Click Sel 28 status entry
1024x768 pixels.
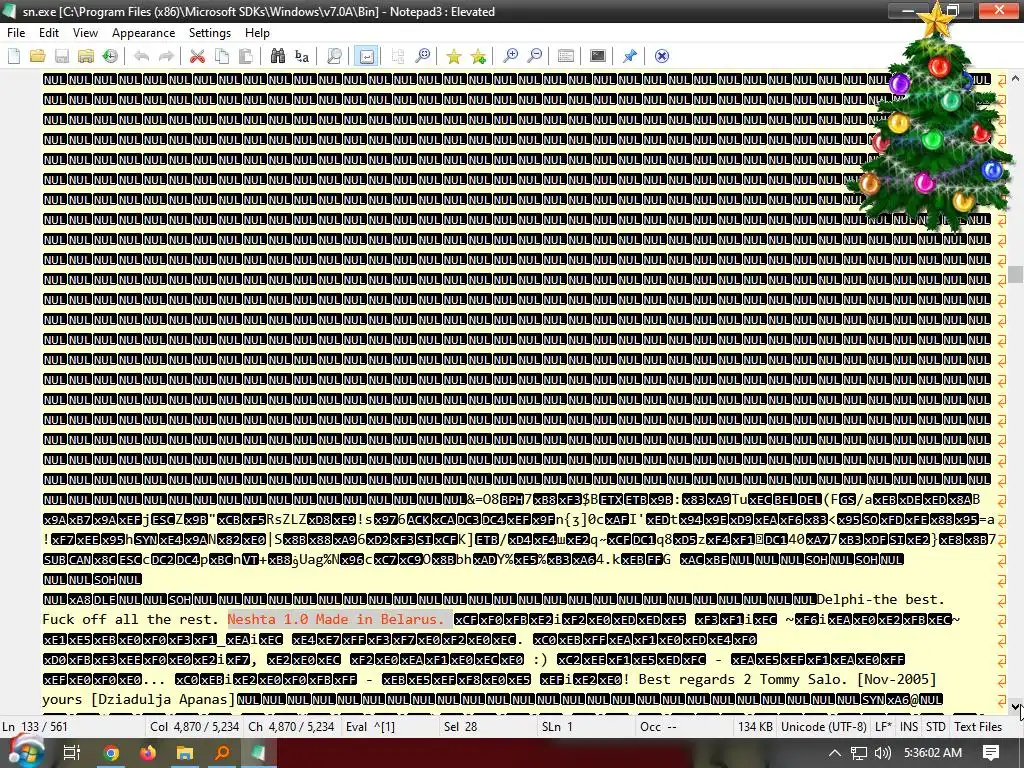[460, 727]
